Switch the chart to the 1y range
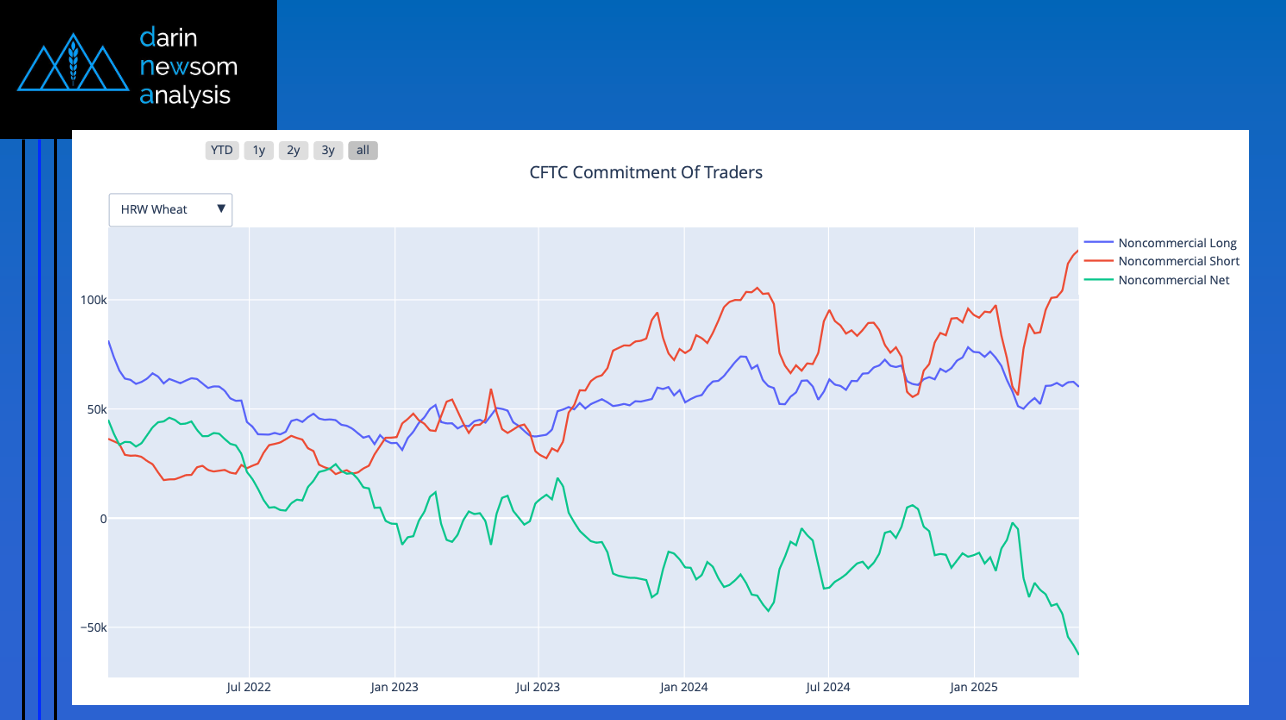The image size is (1286, 720). click(x=259, y=150)
